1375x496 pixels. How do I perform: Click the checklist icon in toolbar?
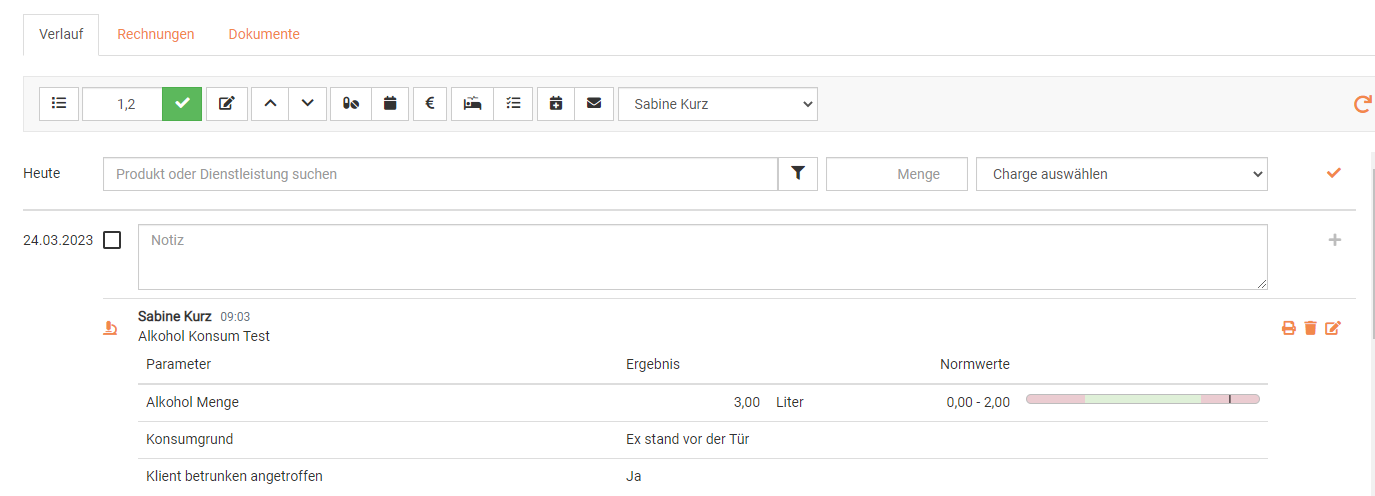pyautogui.click(x=513, y=103)
